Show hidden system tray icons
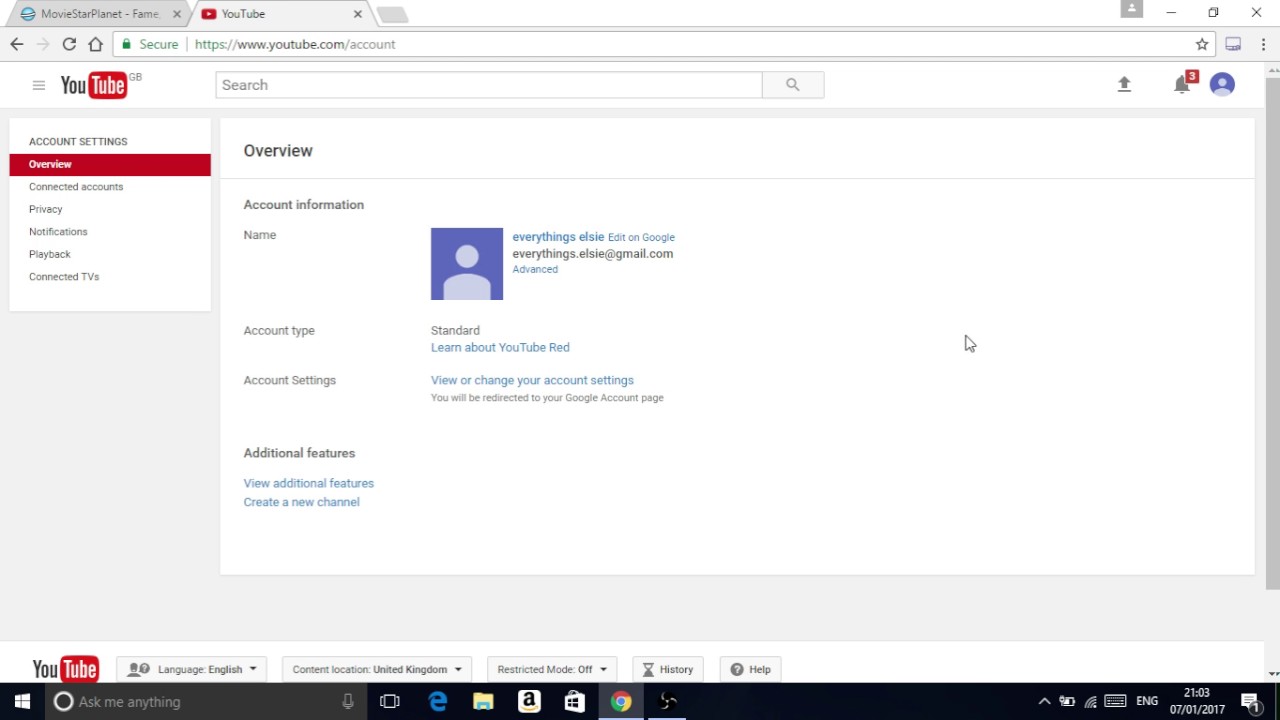Screen dimensions: 1280x720 (1044, 702)
